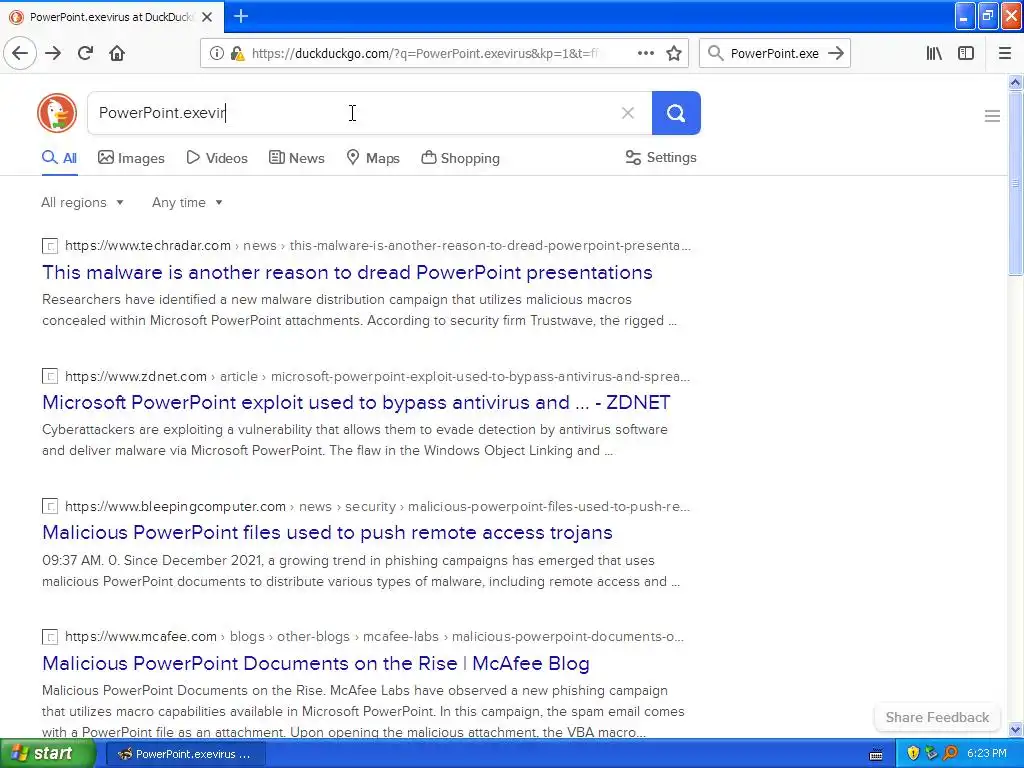This screenshot has width=1024, height=768.
Task: Click the 6:23 PM taskbar clock
Action: coord(987,754)
